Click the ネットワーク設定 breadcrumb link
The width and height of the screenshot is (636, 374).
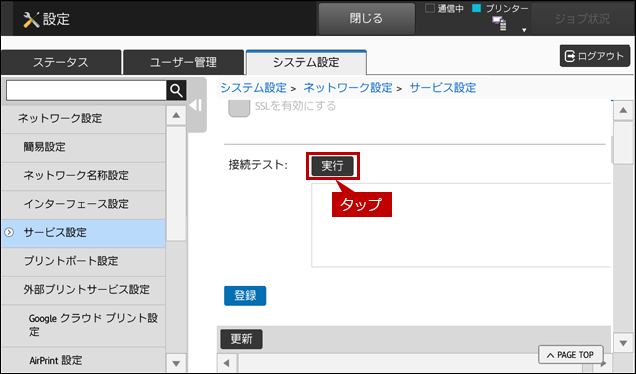click(348, 88)
